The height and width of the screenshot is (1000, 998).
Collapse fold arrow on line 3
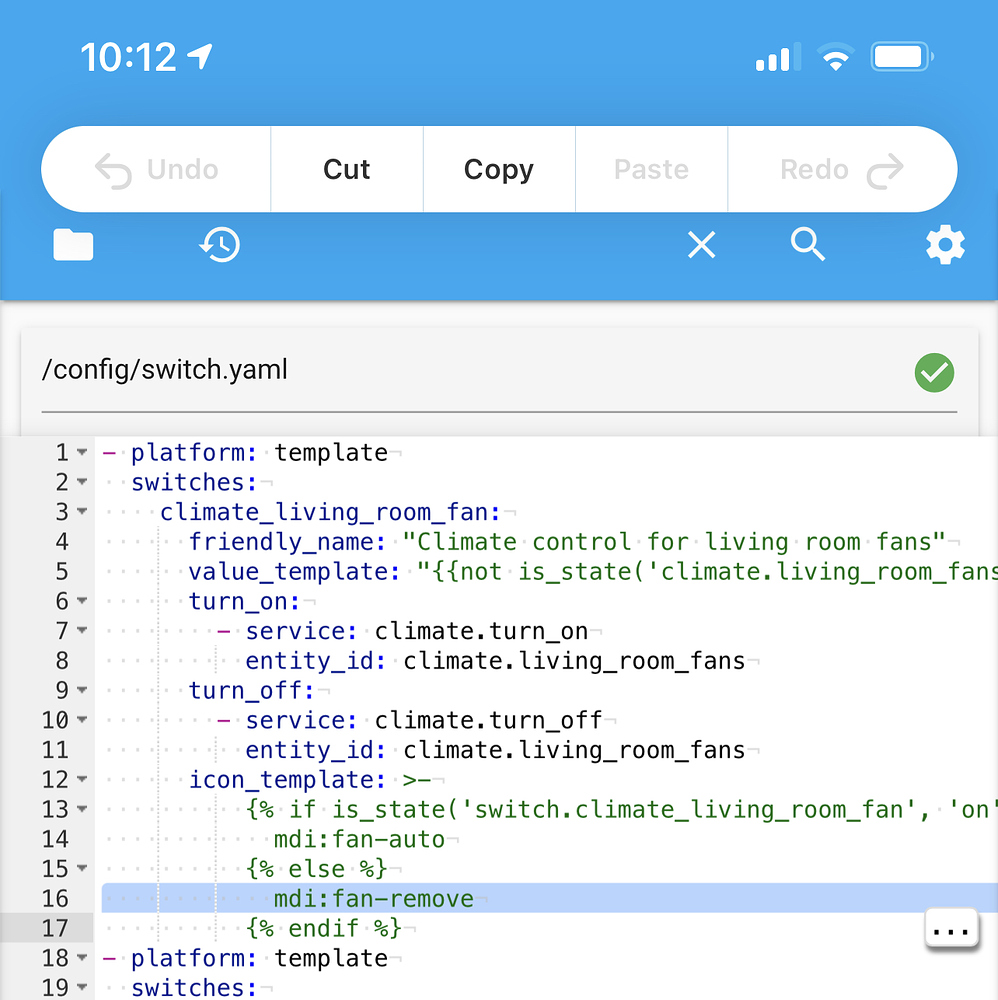(82, 511)
